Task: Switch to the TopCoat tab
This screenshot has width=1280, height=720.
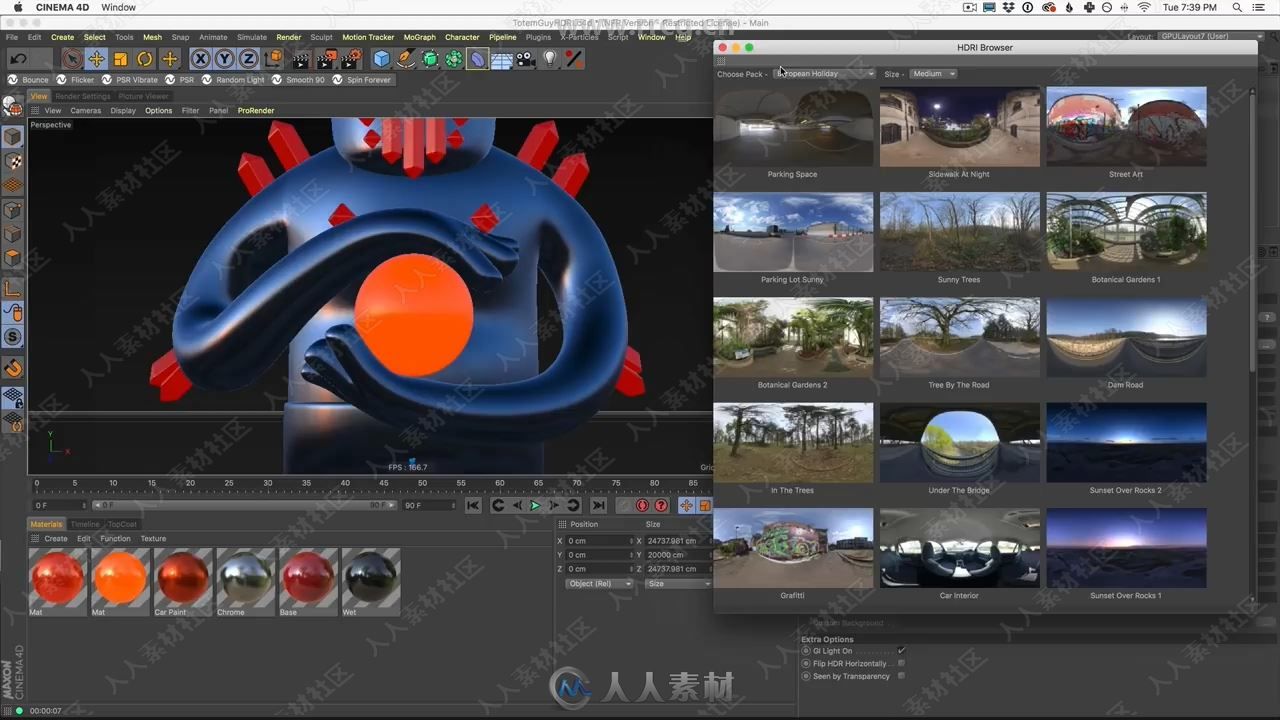Action: (x=122, y=524)
